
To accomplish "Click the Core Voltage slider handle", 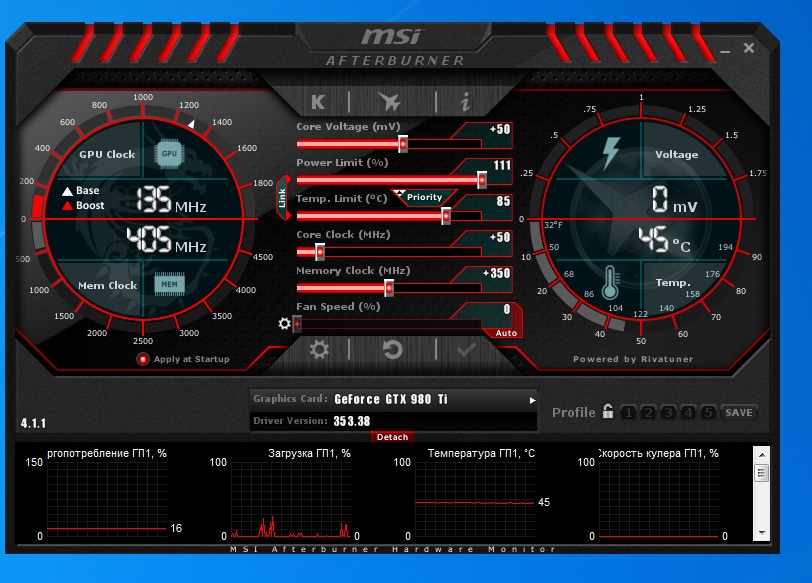I will (x=403, y=144).
